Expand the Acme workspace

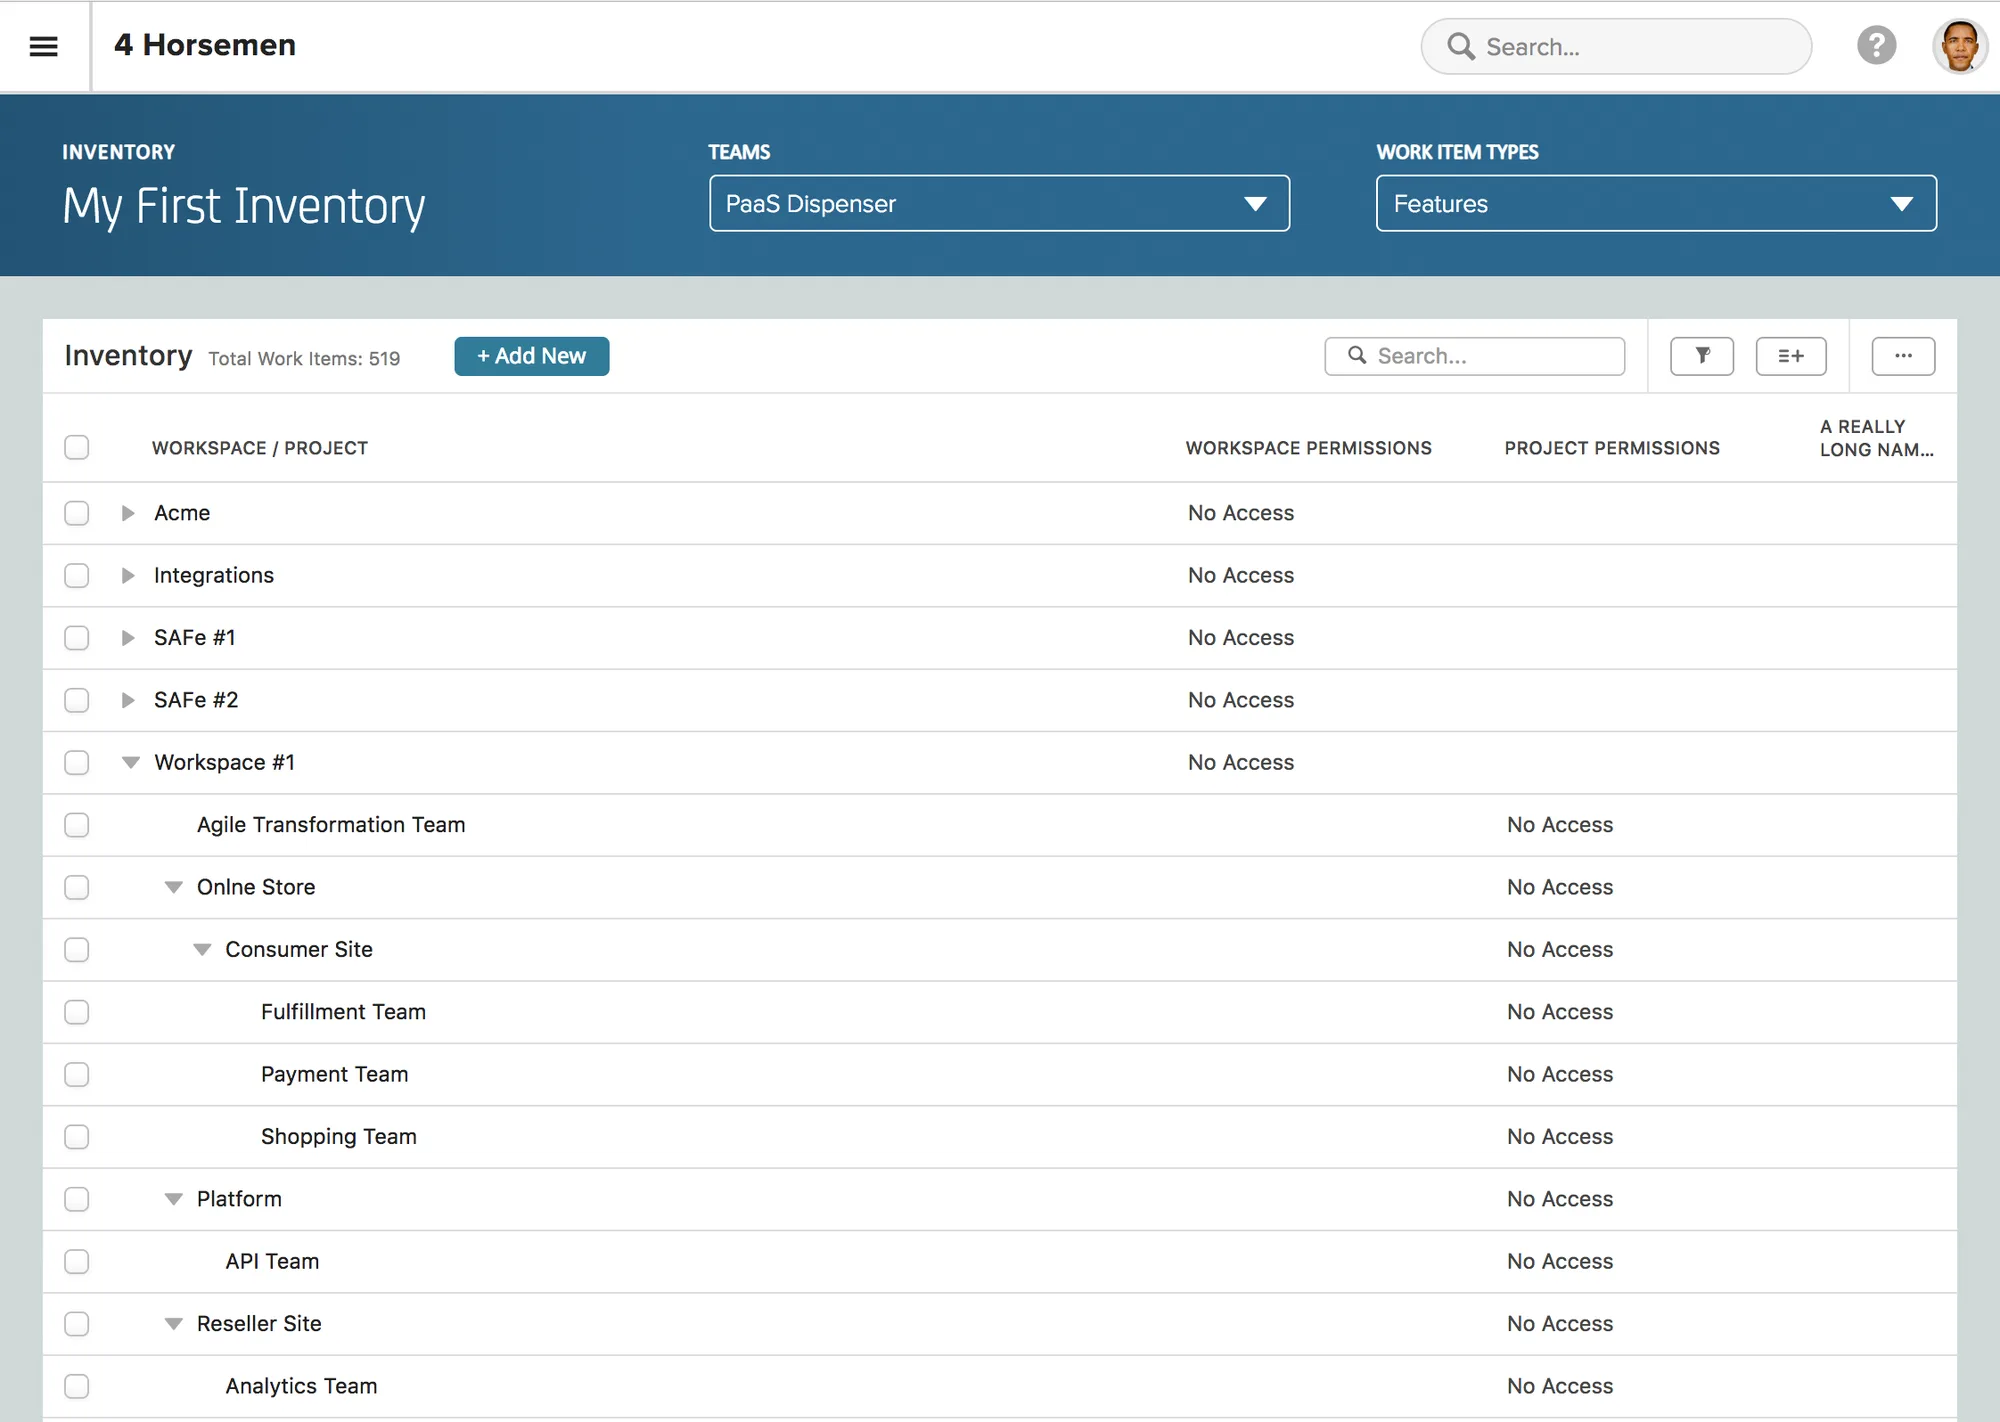click(128, 513)
